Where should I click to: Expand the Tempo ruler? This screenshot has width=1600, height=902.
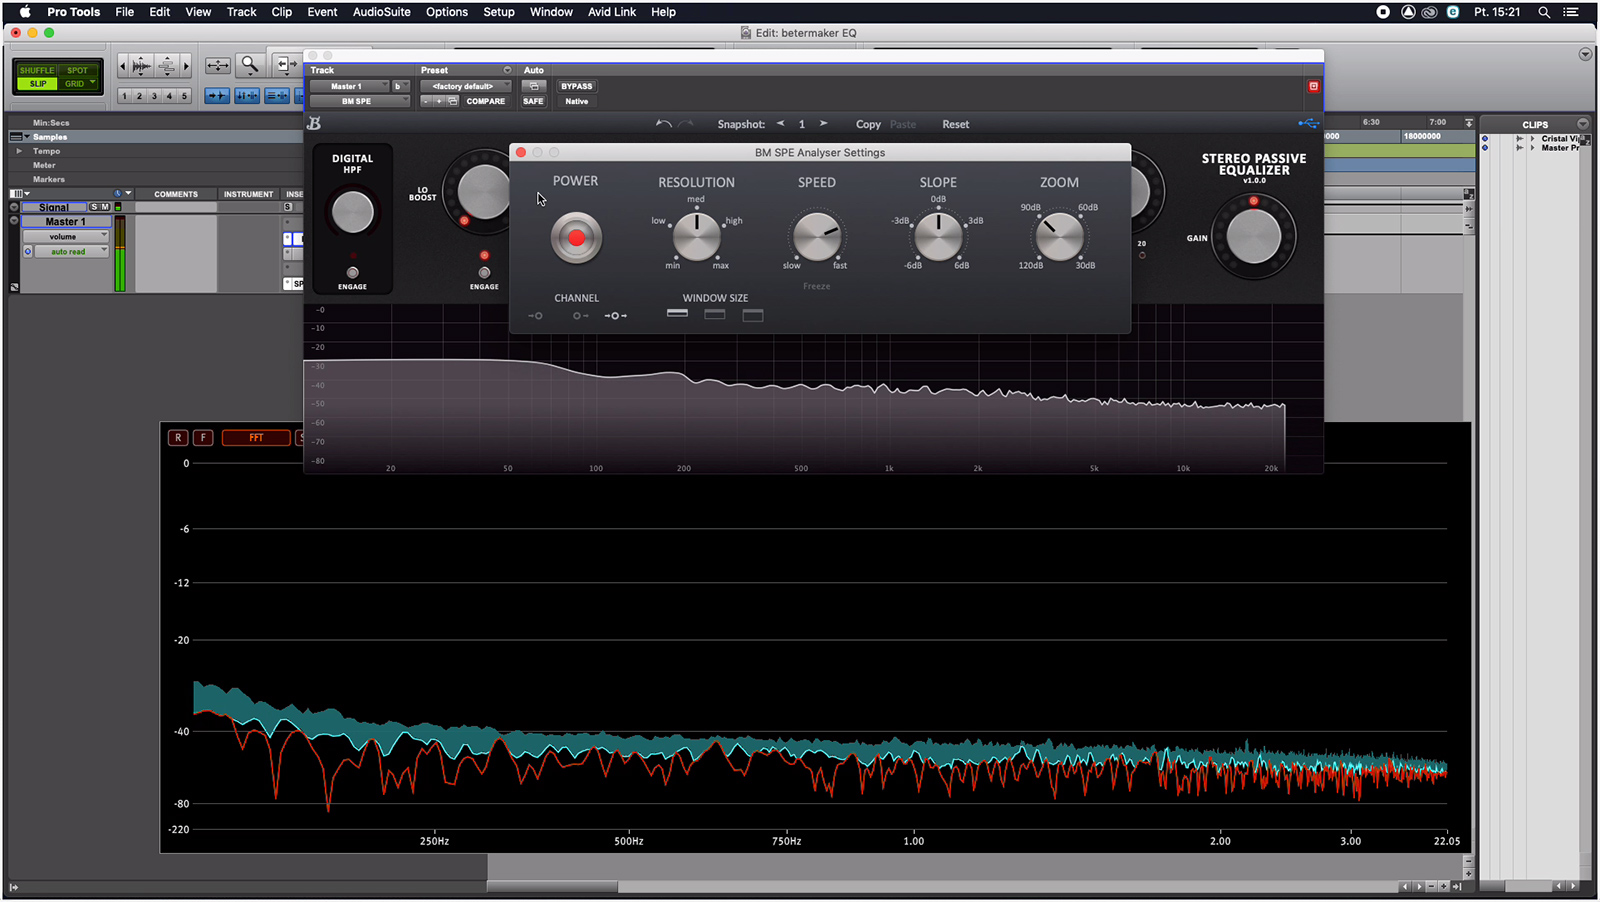[x=19, y=151]
